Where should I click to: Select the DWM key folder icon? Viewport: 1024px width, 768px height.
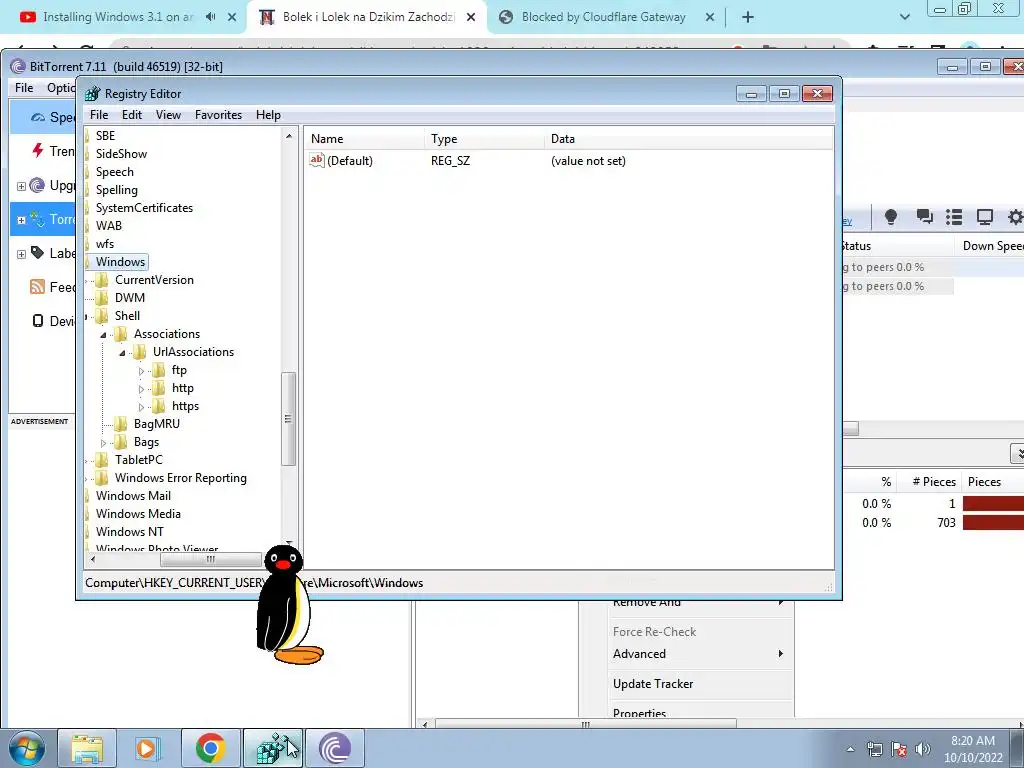101,298
